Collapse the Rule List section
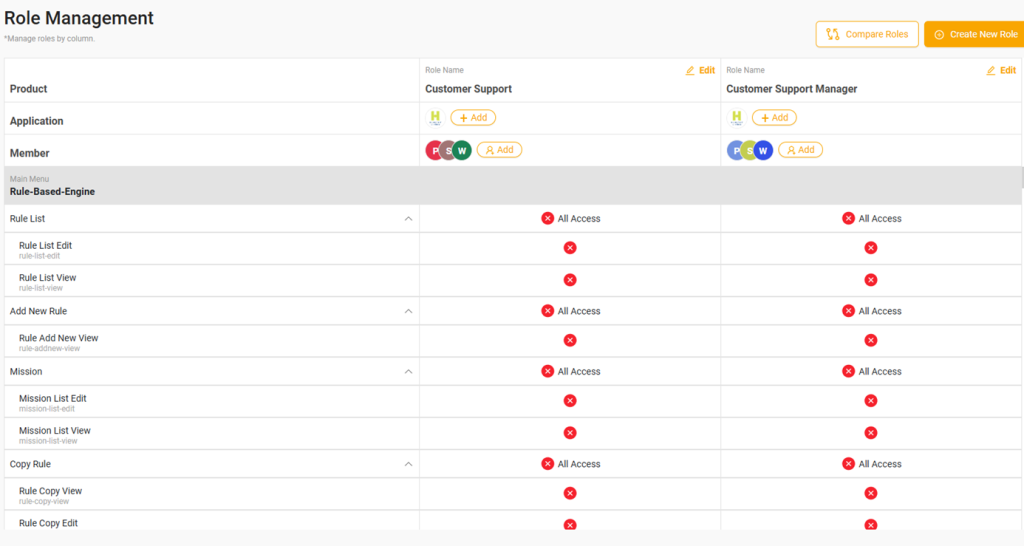This screenshot has height=546, width=1024. coord(408,219)
